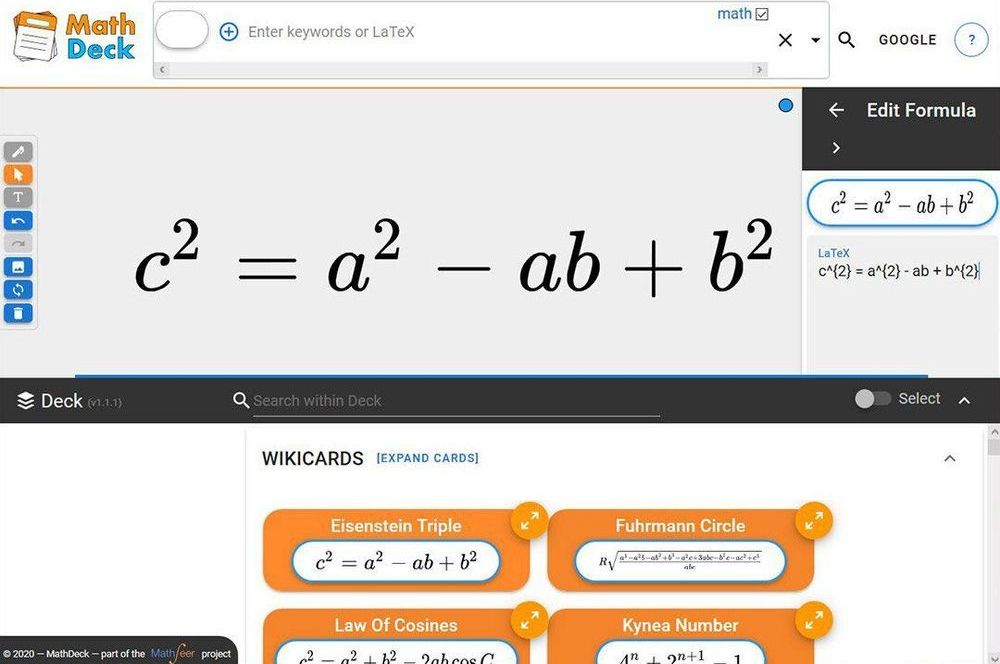
Task: Toggle the math checkbox
Action: (763, 14)
